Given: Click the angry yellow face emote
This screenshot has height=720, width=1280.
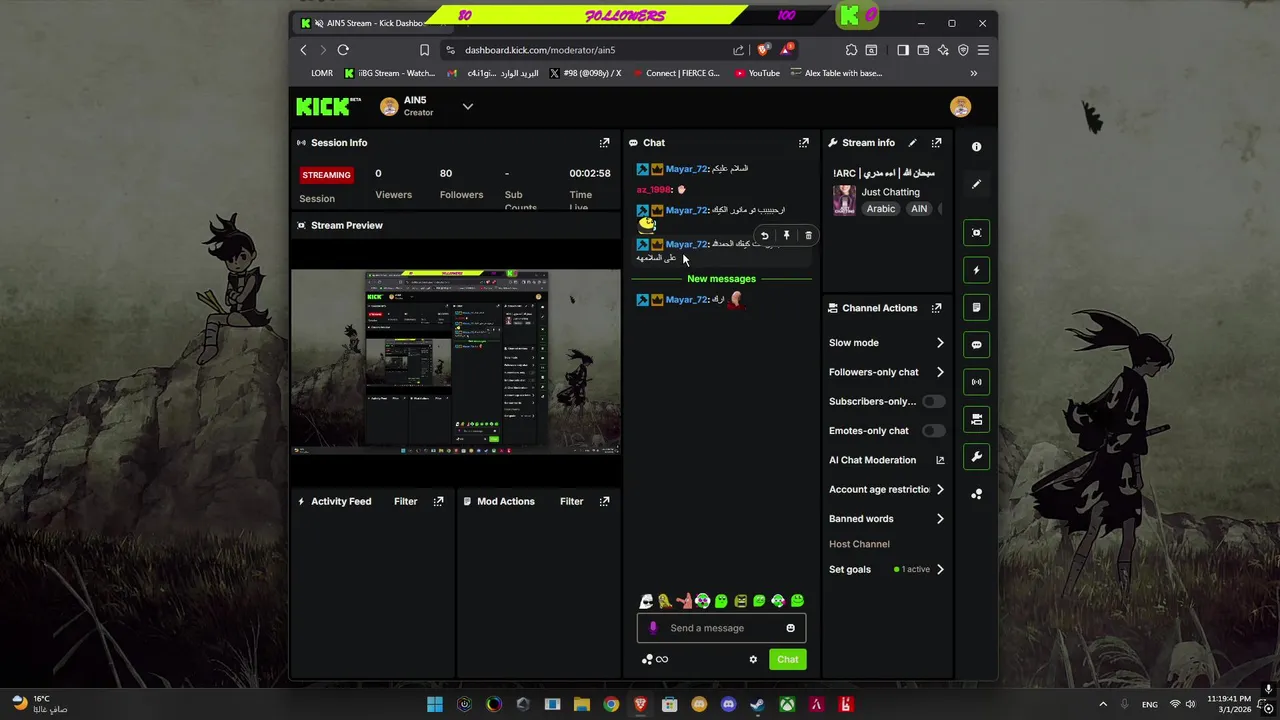Looking at the screenshot, I should [x=740, y=601].
